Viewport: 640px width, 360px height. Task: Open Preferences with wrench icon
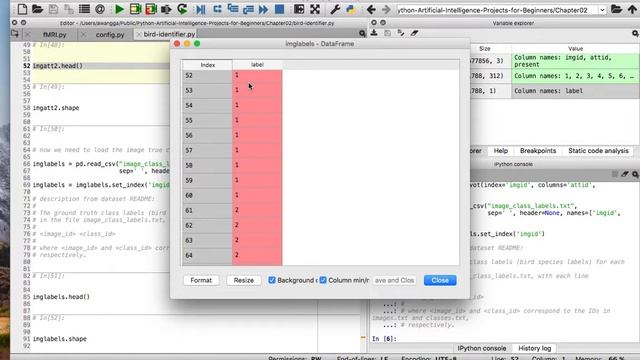tap(335, 9)
